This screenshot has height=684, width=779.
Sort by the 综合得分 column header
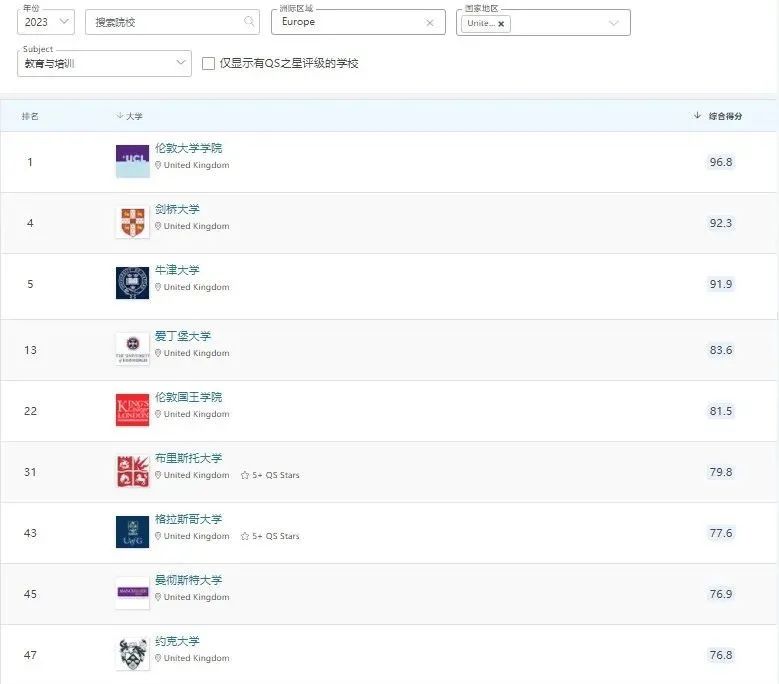point(718,116)
